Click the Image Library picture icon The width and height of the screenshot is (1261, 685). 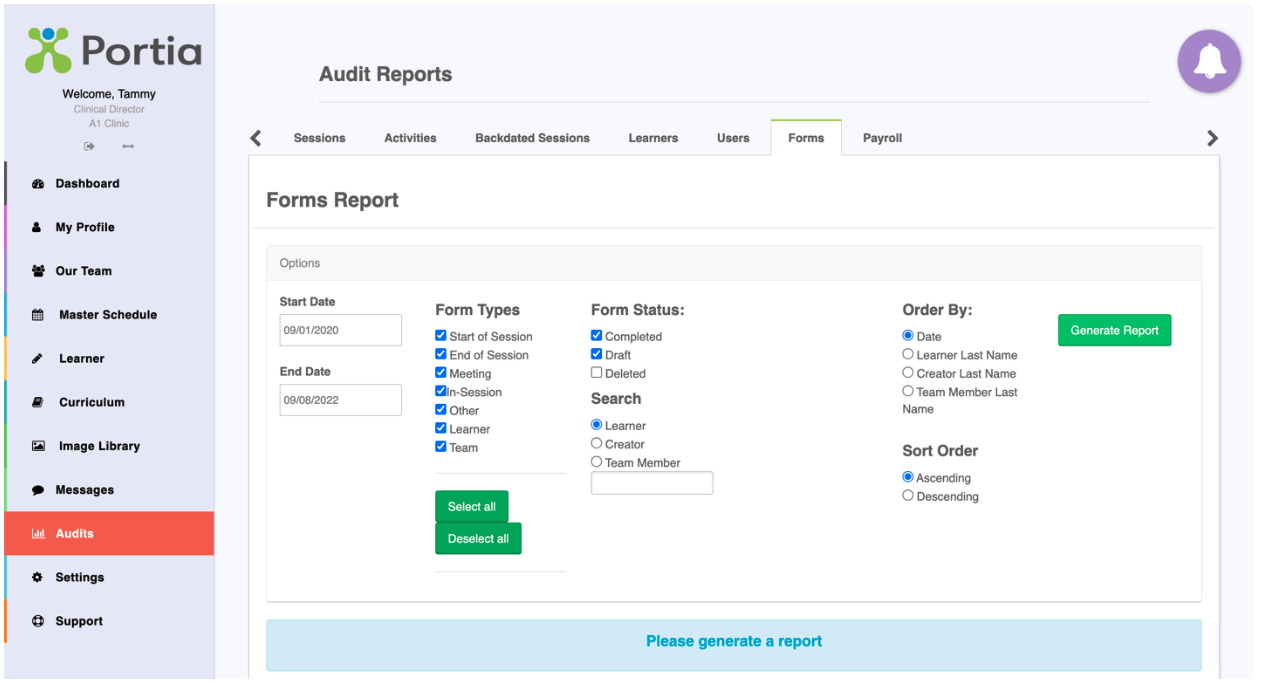[38, 446]
